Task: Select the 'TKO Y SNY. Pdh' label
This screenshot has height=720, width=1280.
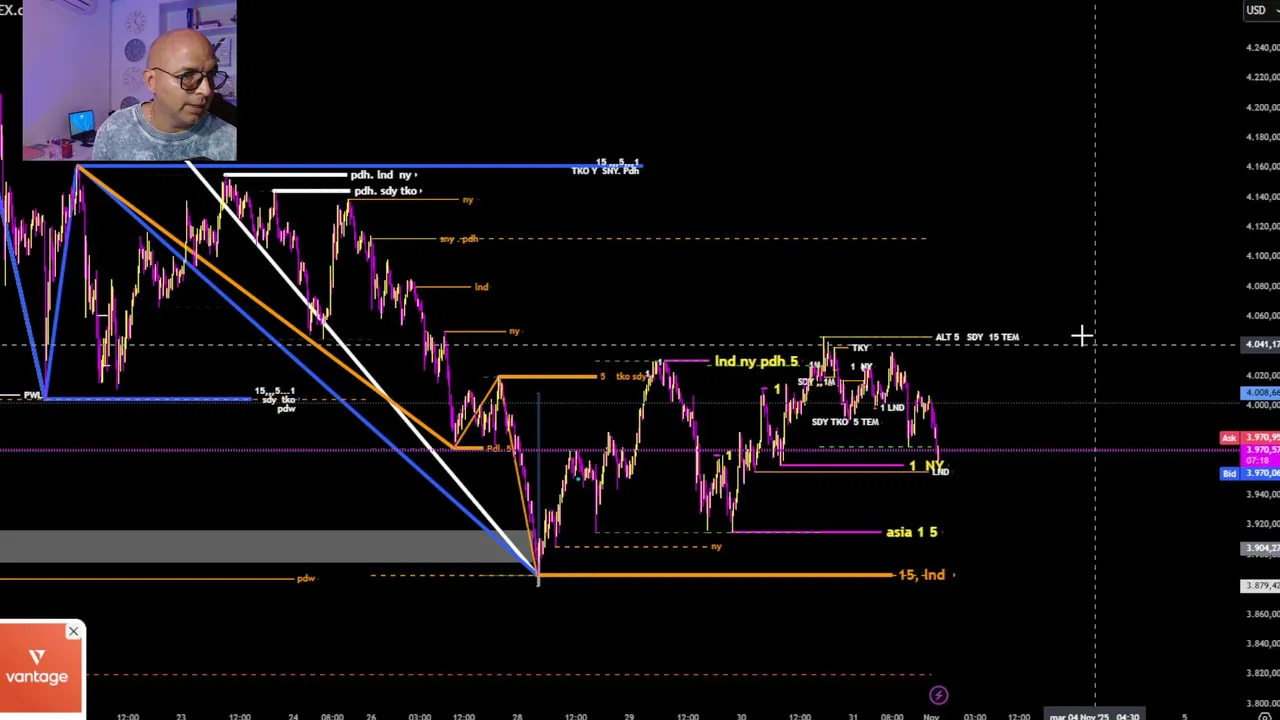Action: pyautogui.click(x=605, y=171)
